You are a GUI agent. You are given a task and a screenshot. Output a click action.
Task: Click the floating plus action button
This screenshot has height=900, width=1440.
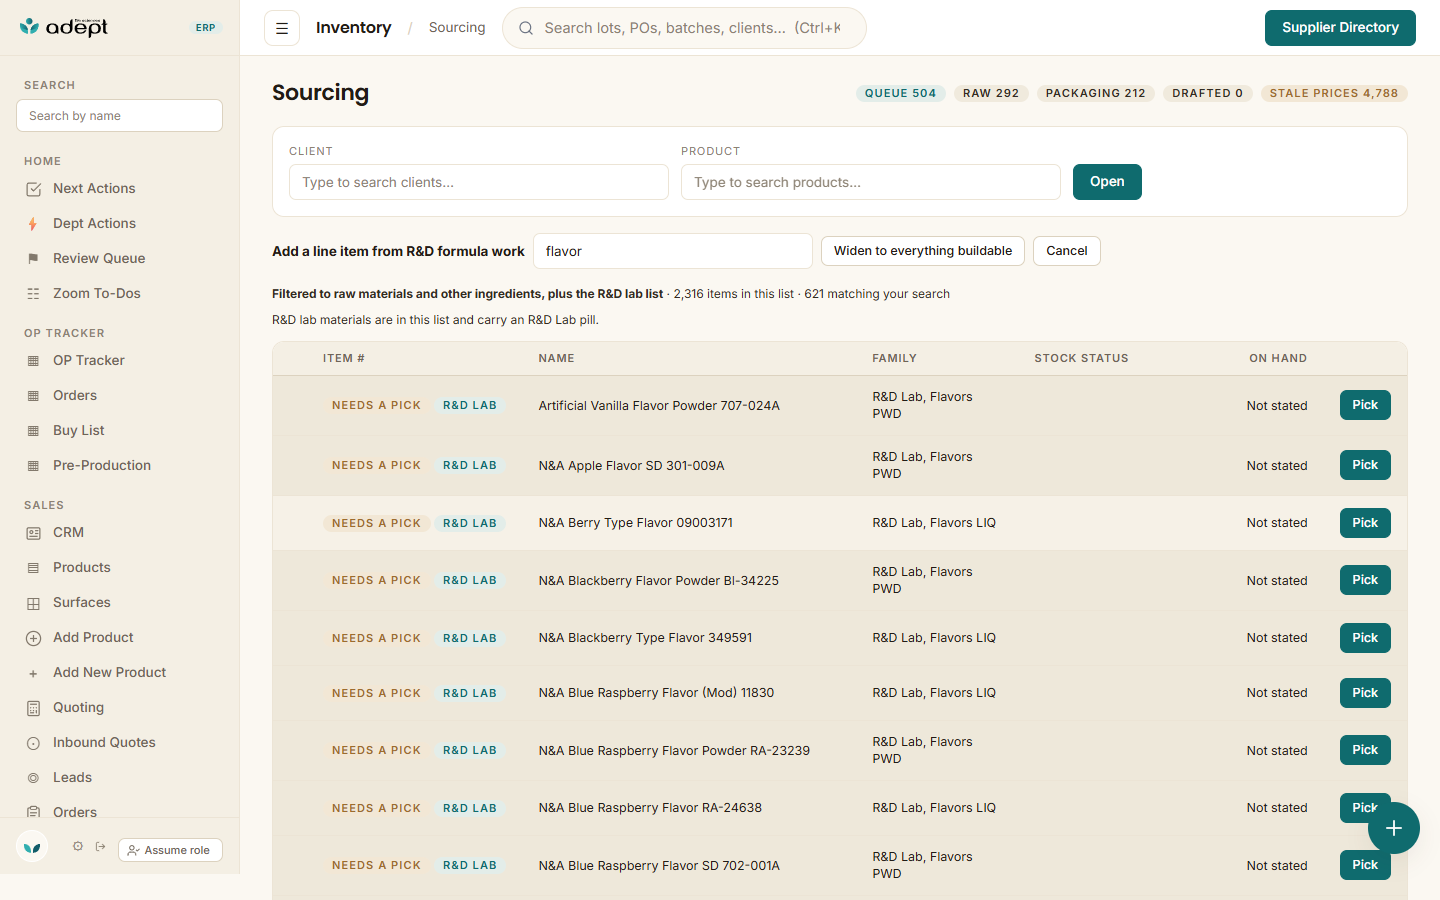pyautogui.click(x=1394, y=828)
